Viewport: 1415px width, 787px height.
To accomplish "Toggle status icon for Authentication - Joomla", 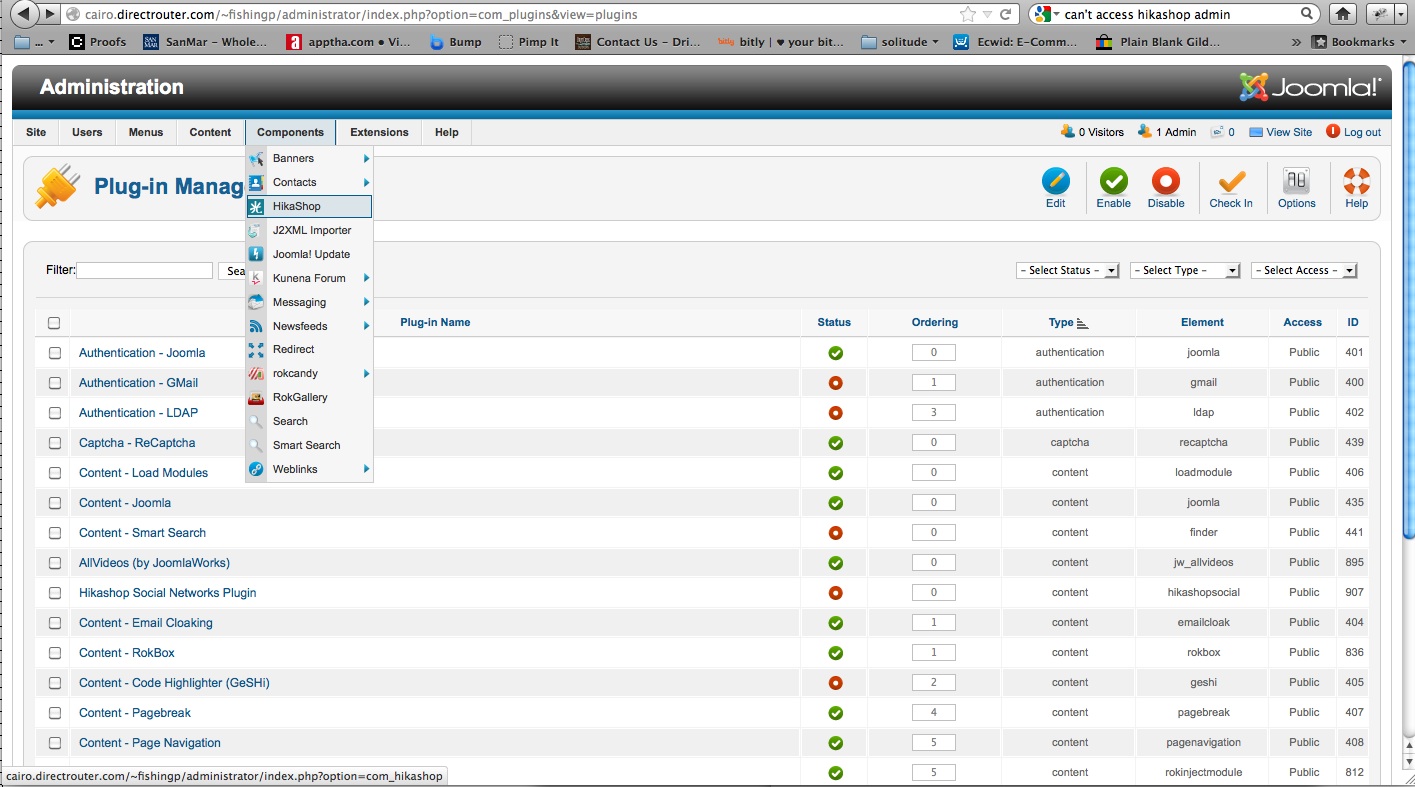I will tap(835, 353).
